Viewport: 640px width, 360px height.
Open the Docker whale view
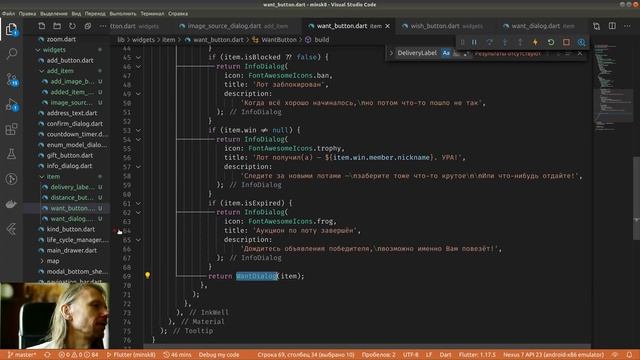(x=11, y=204)
